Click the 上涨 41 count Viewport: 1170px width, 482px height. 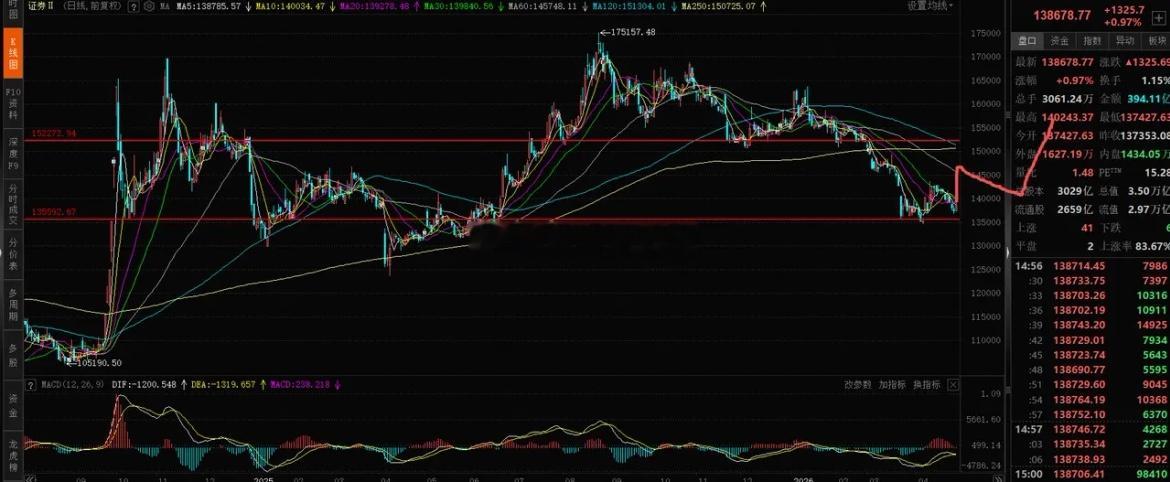1086,228
